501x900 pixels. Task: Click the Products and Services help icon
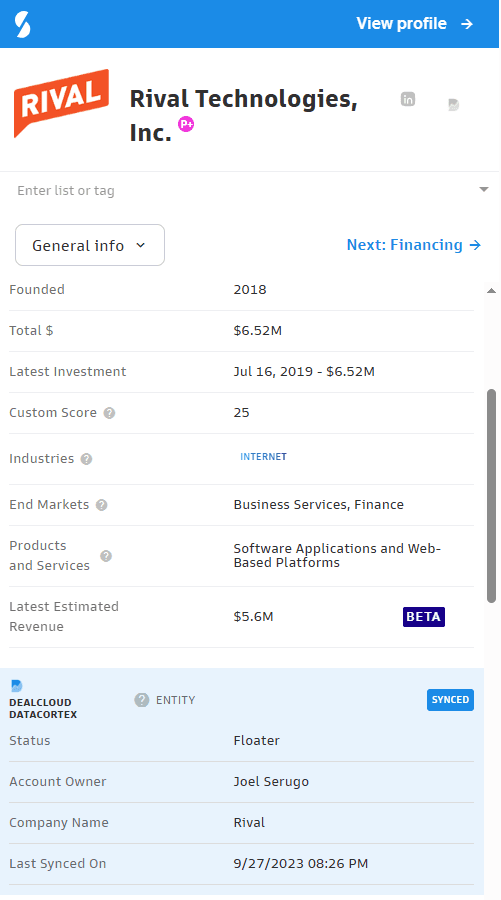coord(106,556)
